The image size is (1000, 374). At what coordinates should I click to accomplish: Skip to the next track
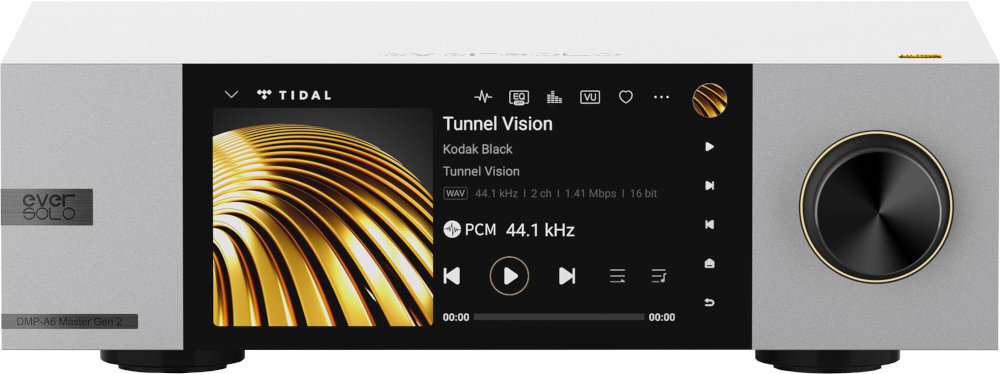(567, 276)
